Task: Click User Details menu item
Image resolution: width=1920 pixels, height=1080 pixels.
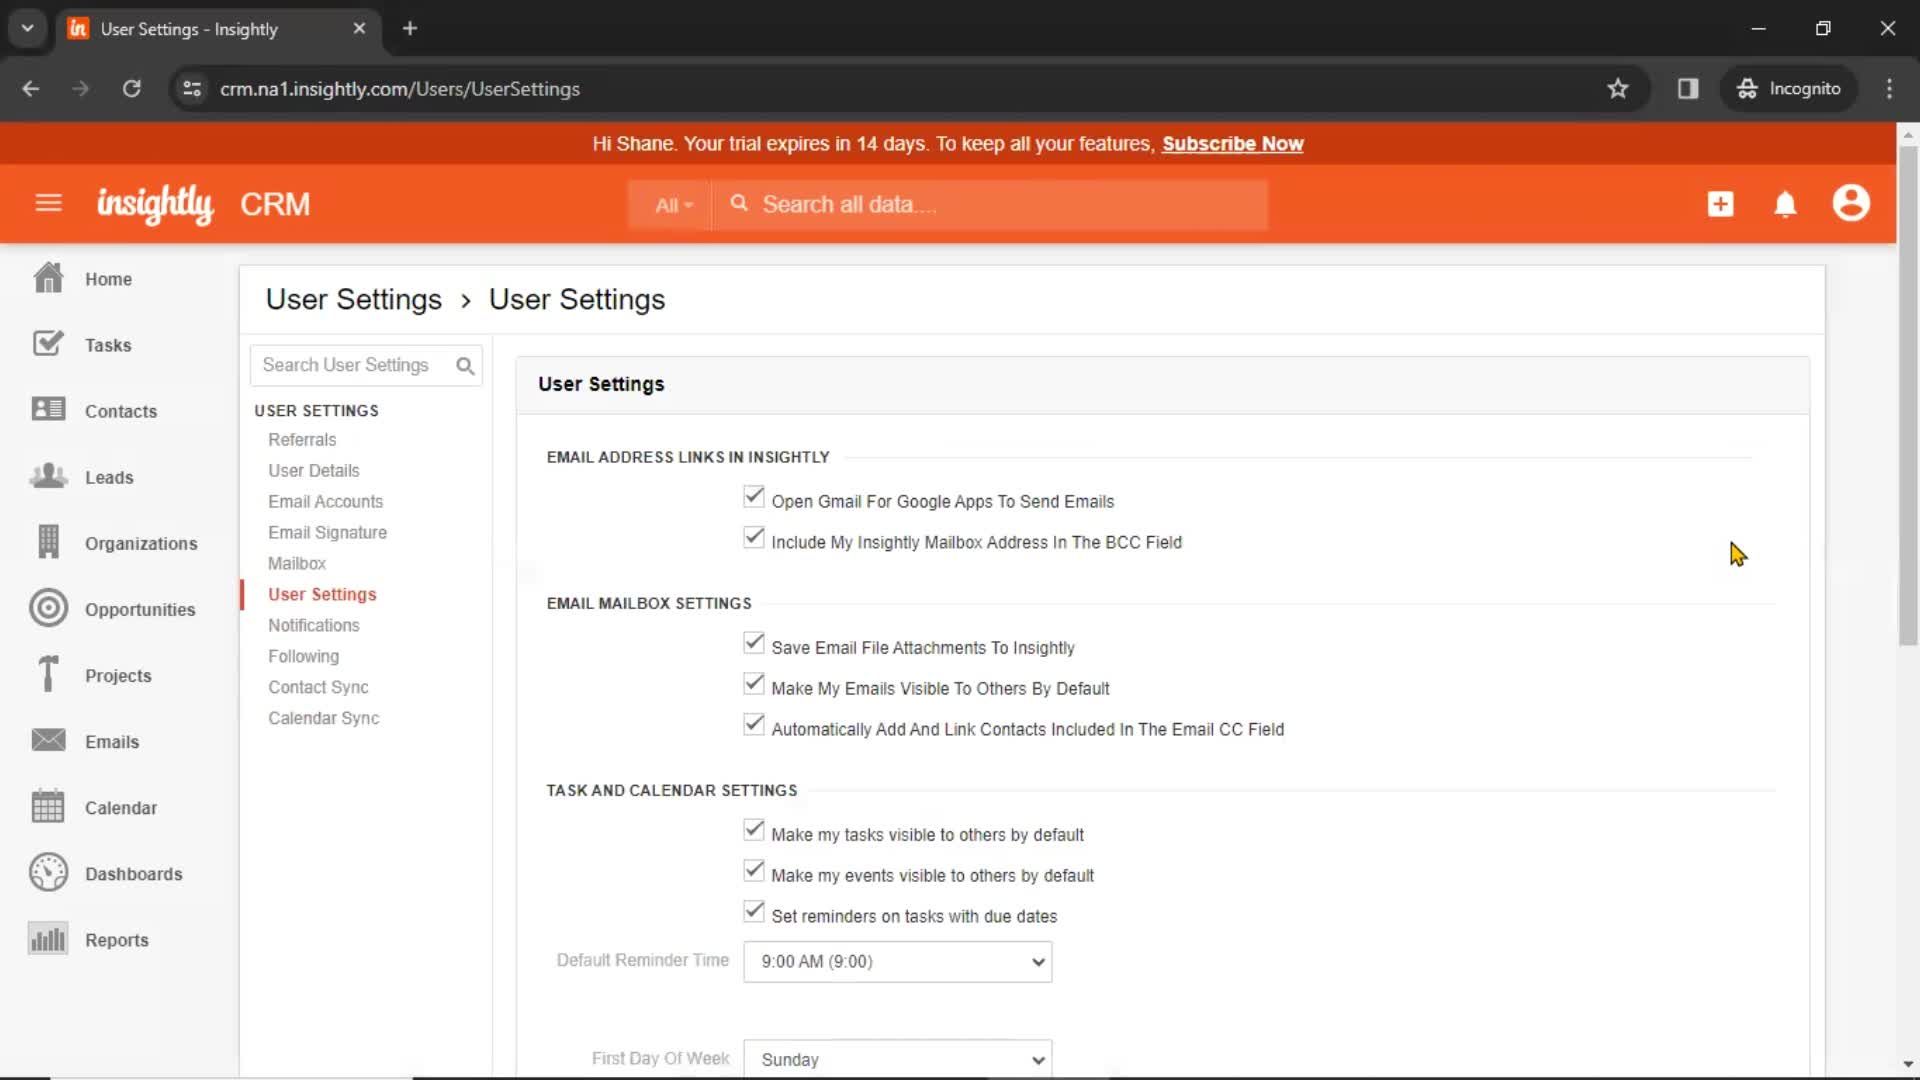Action: tap(314, 471)
